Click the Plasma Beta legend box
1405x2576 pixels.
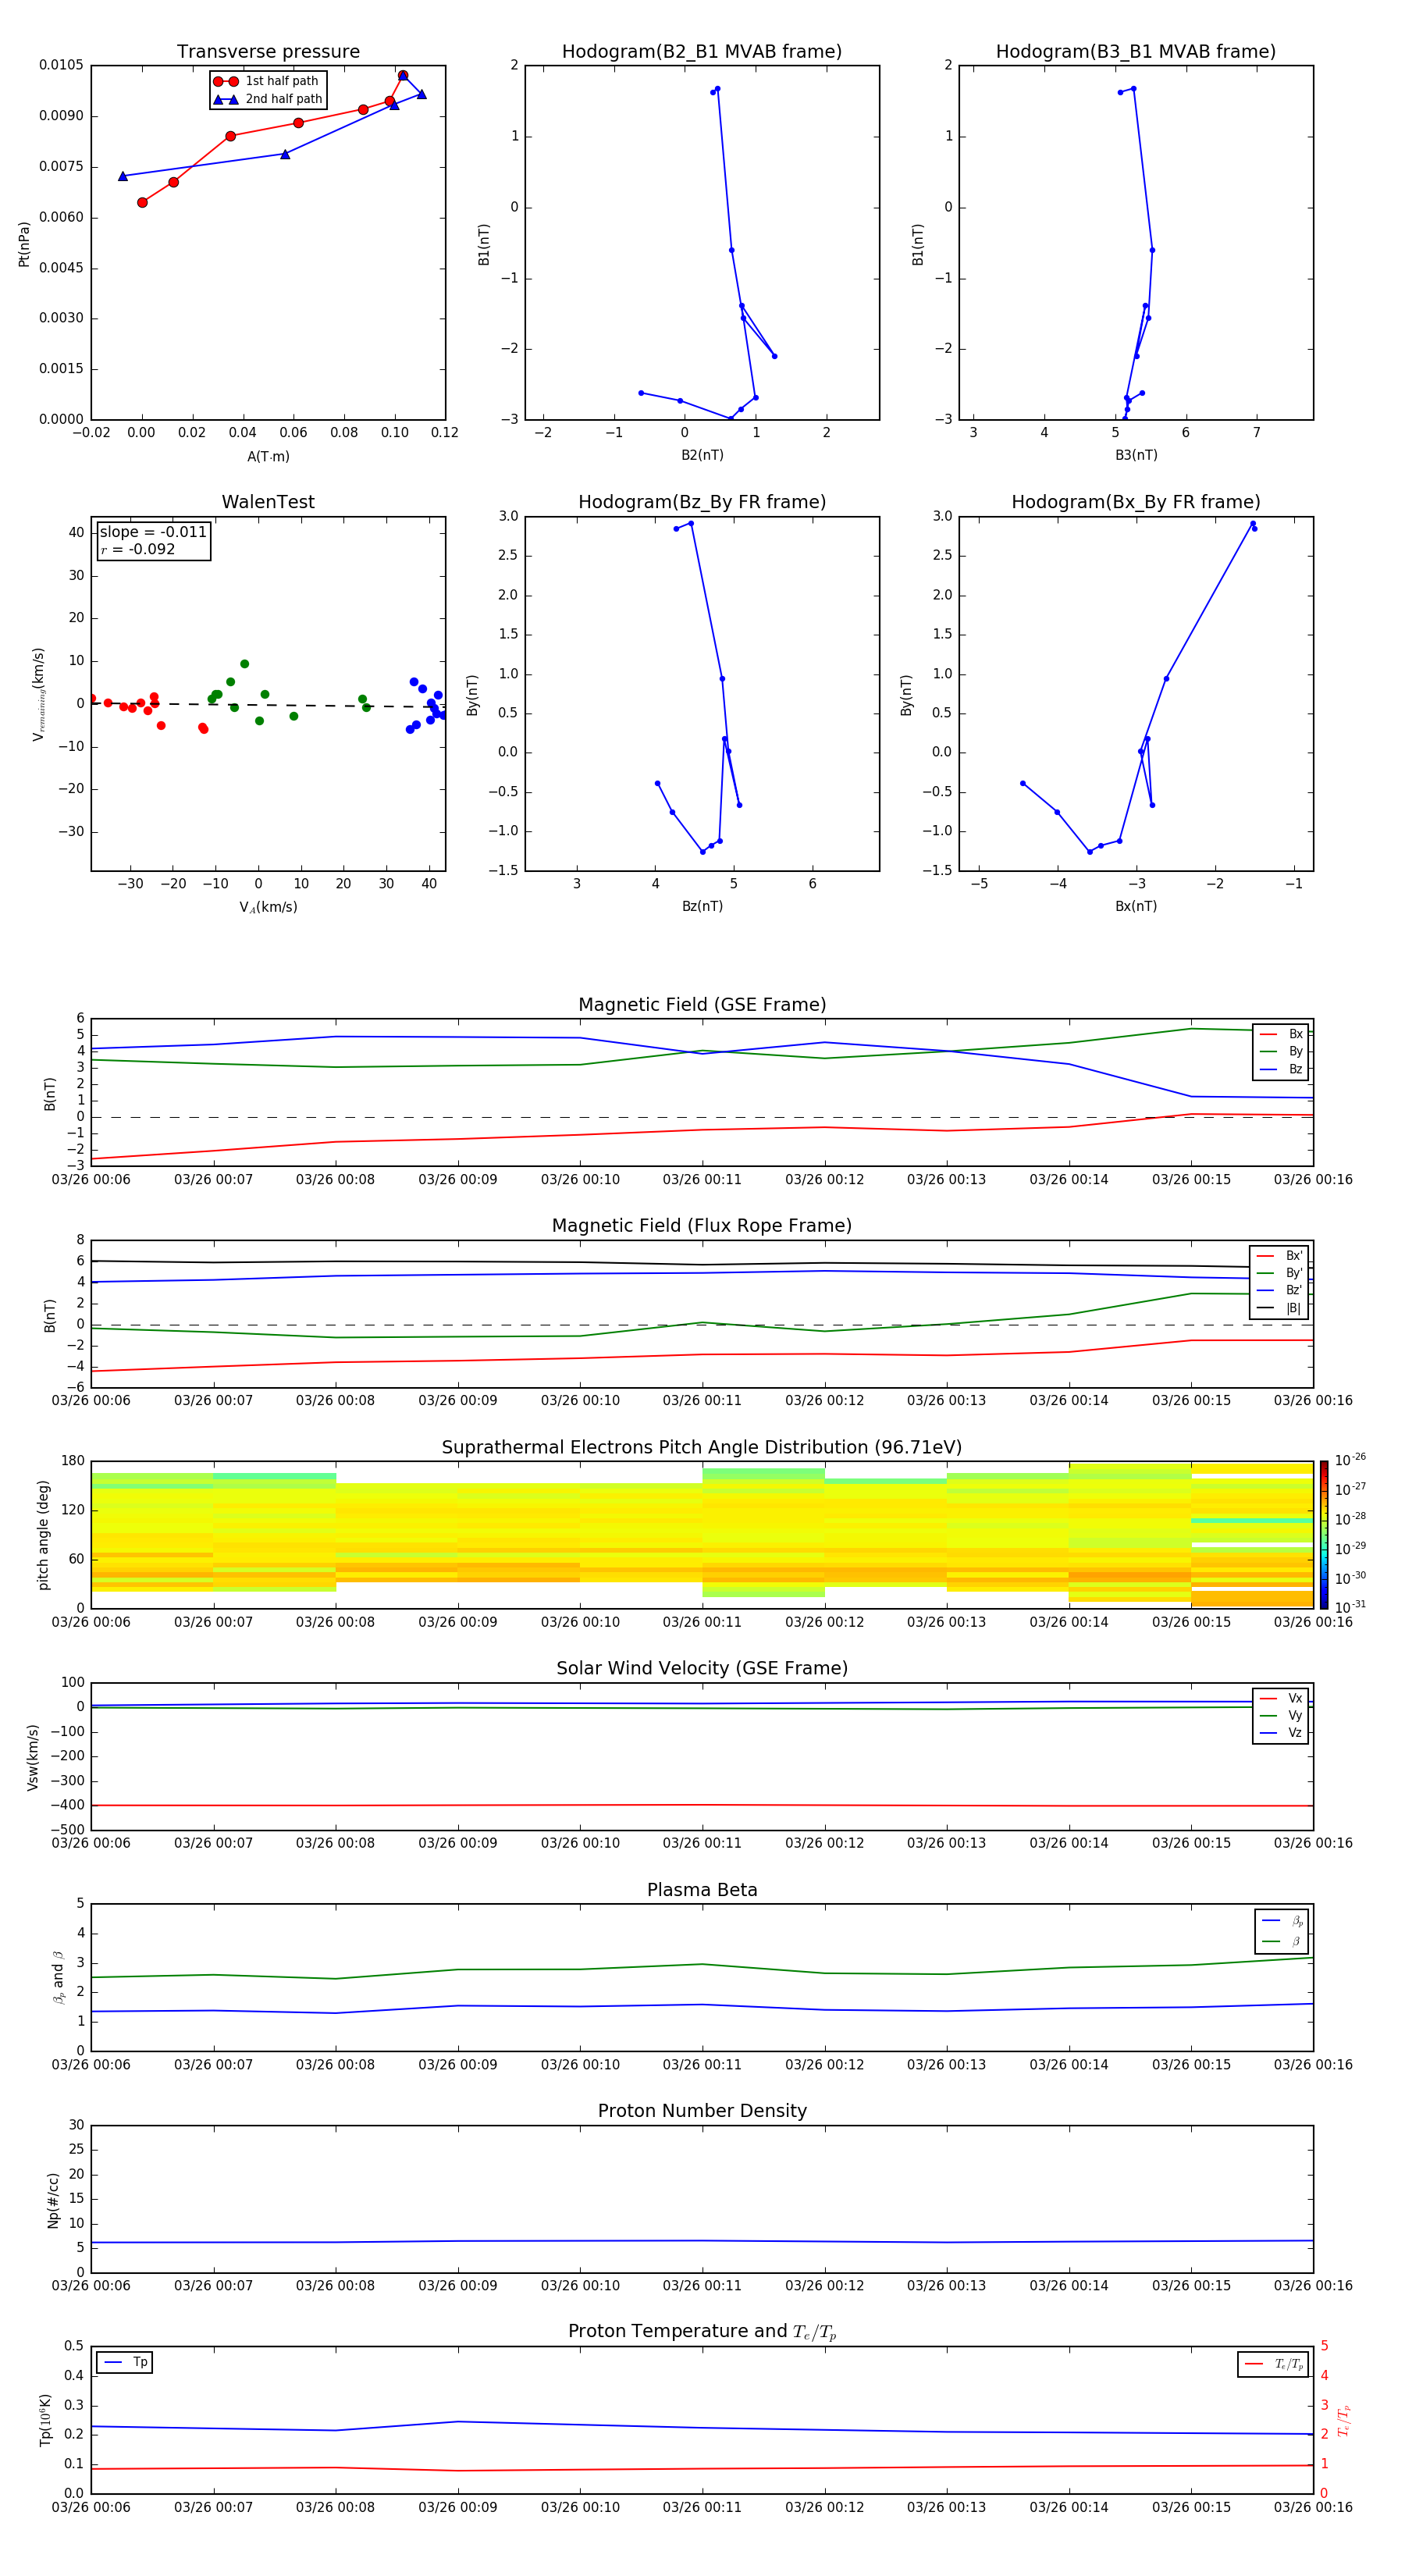(1282, 1931)
